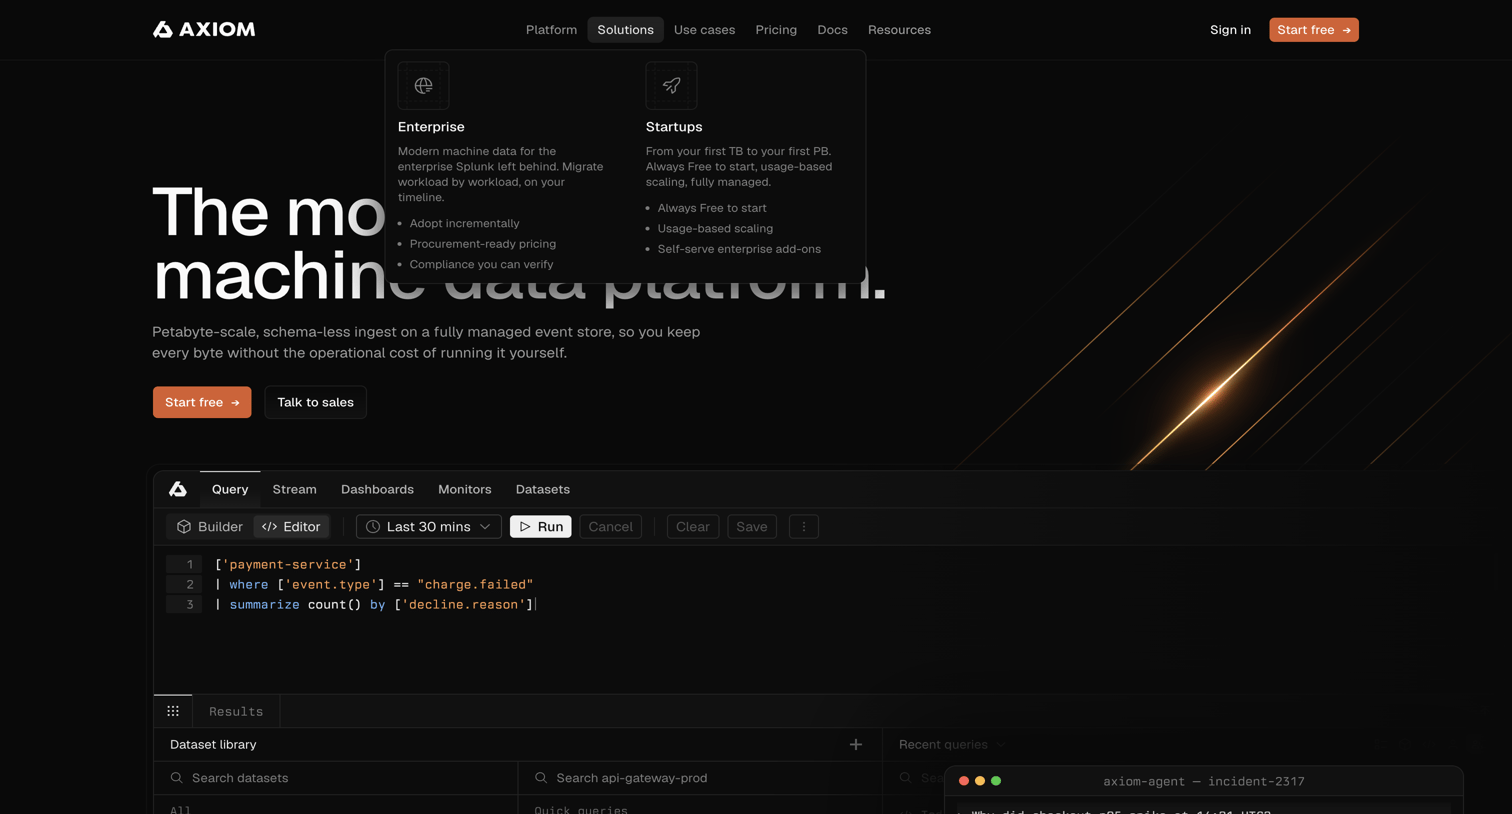Switch to the Query tab
Viewport: 1512px width, 814px height.
click(x=230, y=489)
